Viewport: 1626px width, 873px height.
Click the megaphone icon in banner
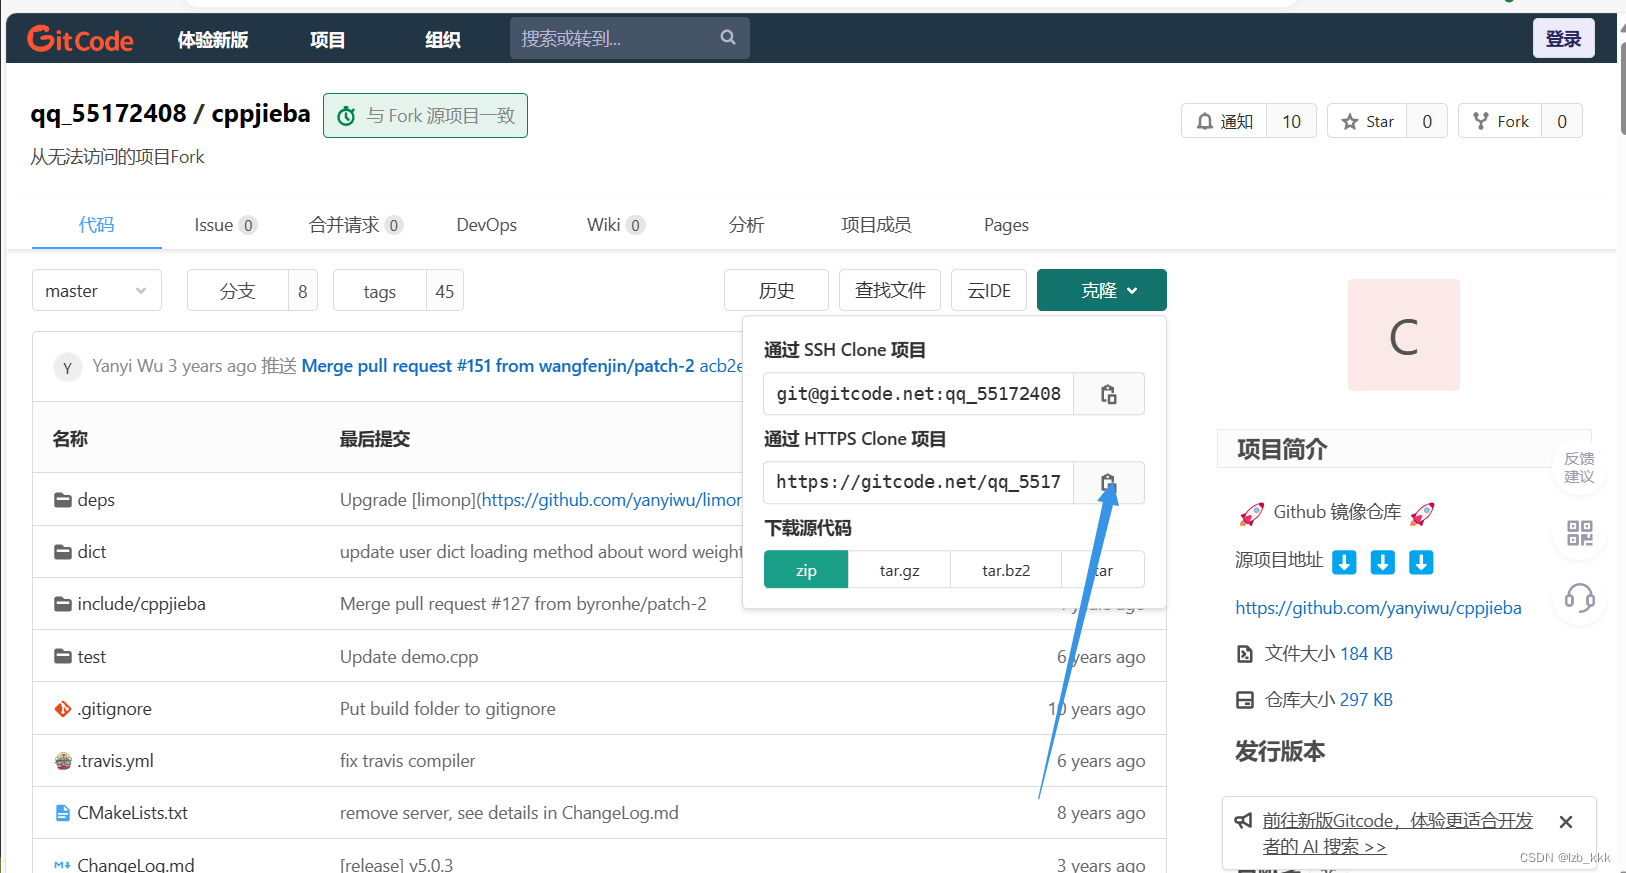1243,821
